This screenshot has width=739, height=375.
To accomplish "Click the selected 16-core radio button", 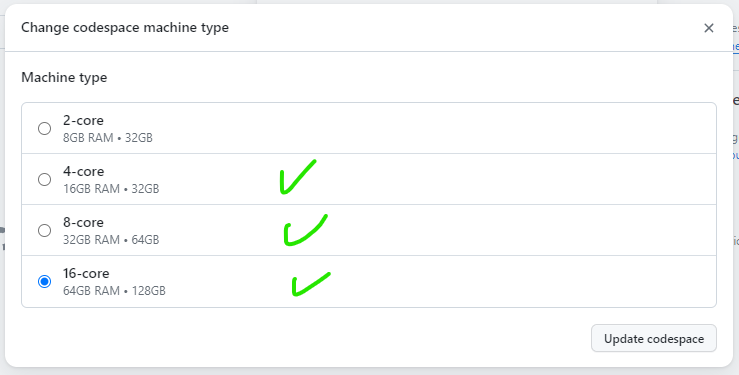I will pos(44,282).
